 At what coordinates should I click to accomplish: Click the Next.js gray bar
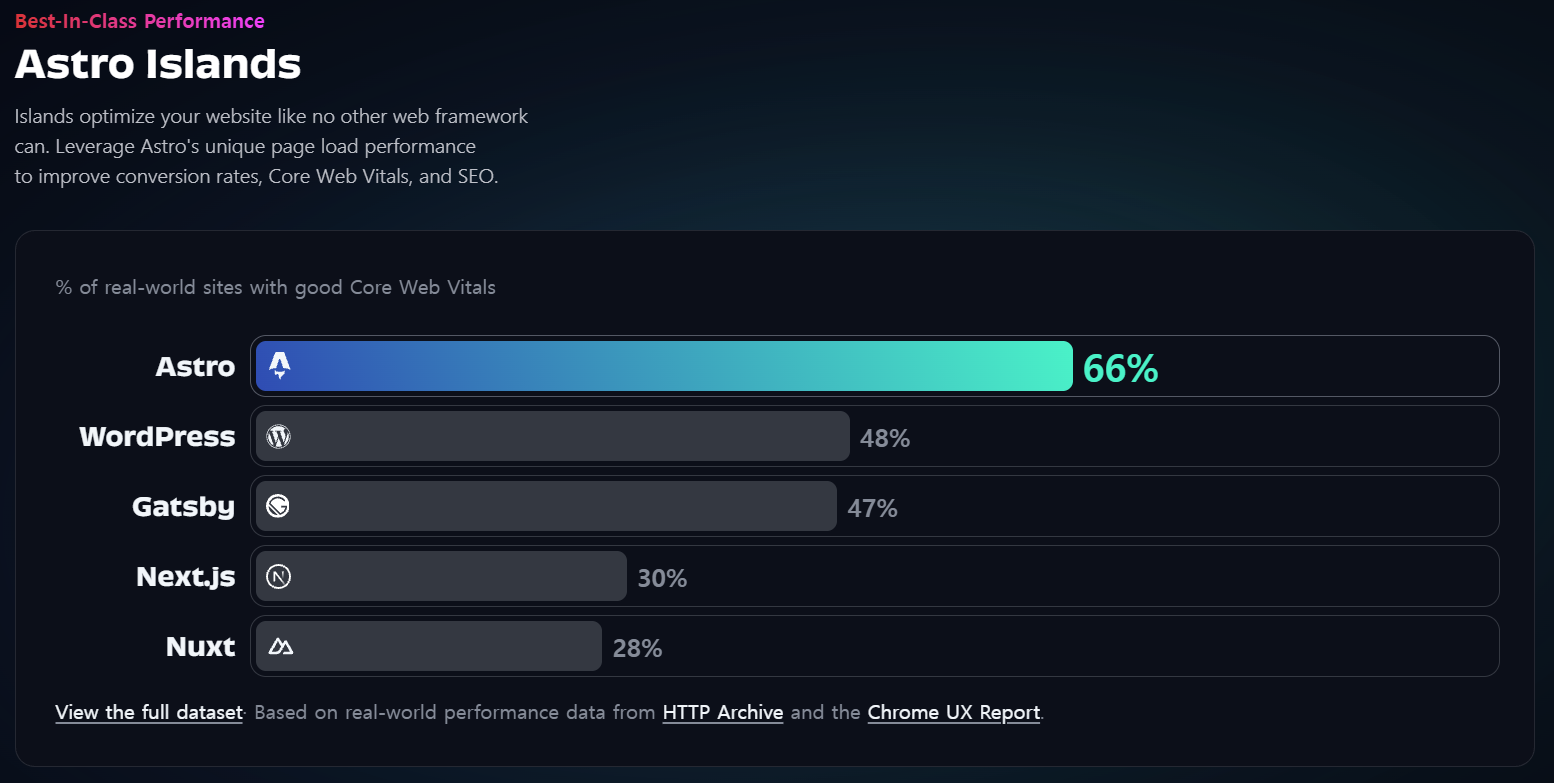pyautogui.click(x=441, y=576)
